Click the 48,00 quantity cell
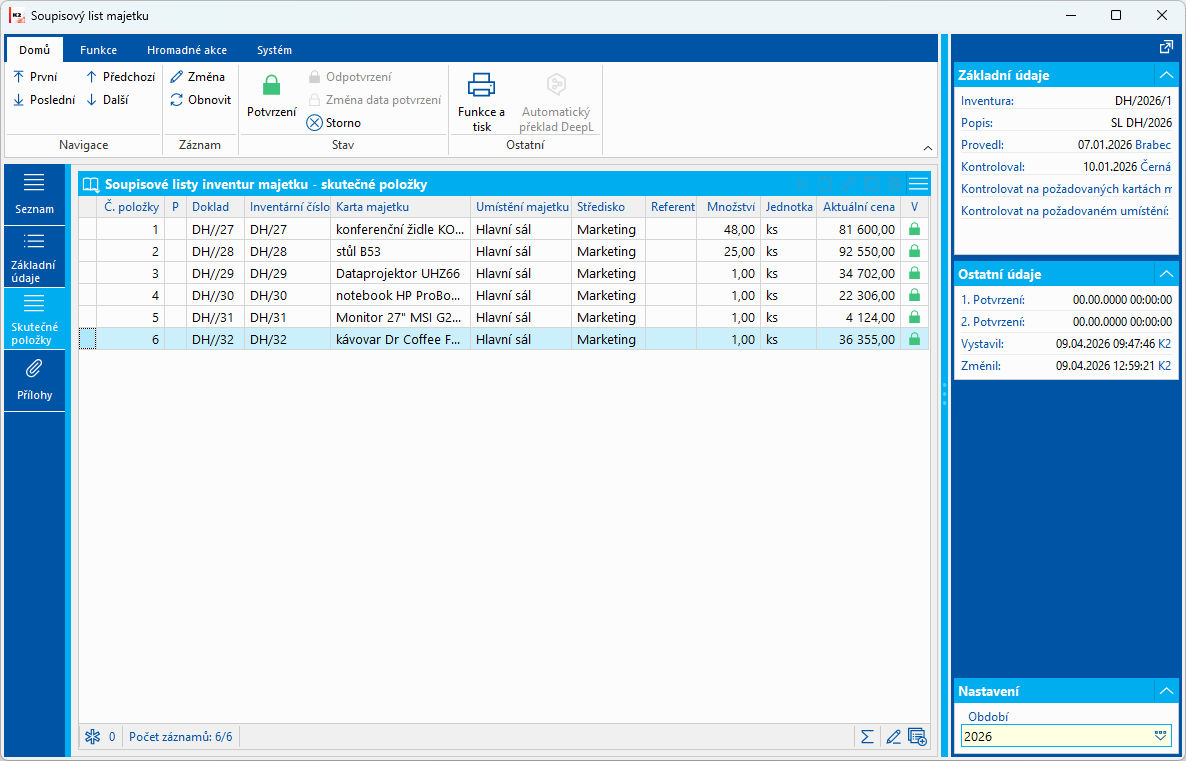Screen dimensions: 1186x761 coord(728,228)
